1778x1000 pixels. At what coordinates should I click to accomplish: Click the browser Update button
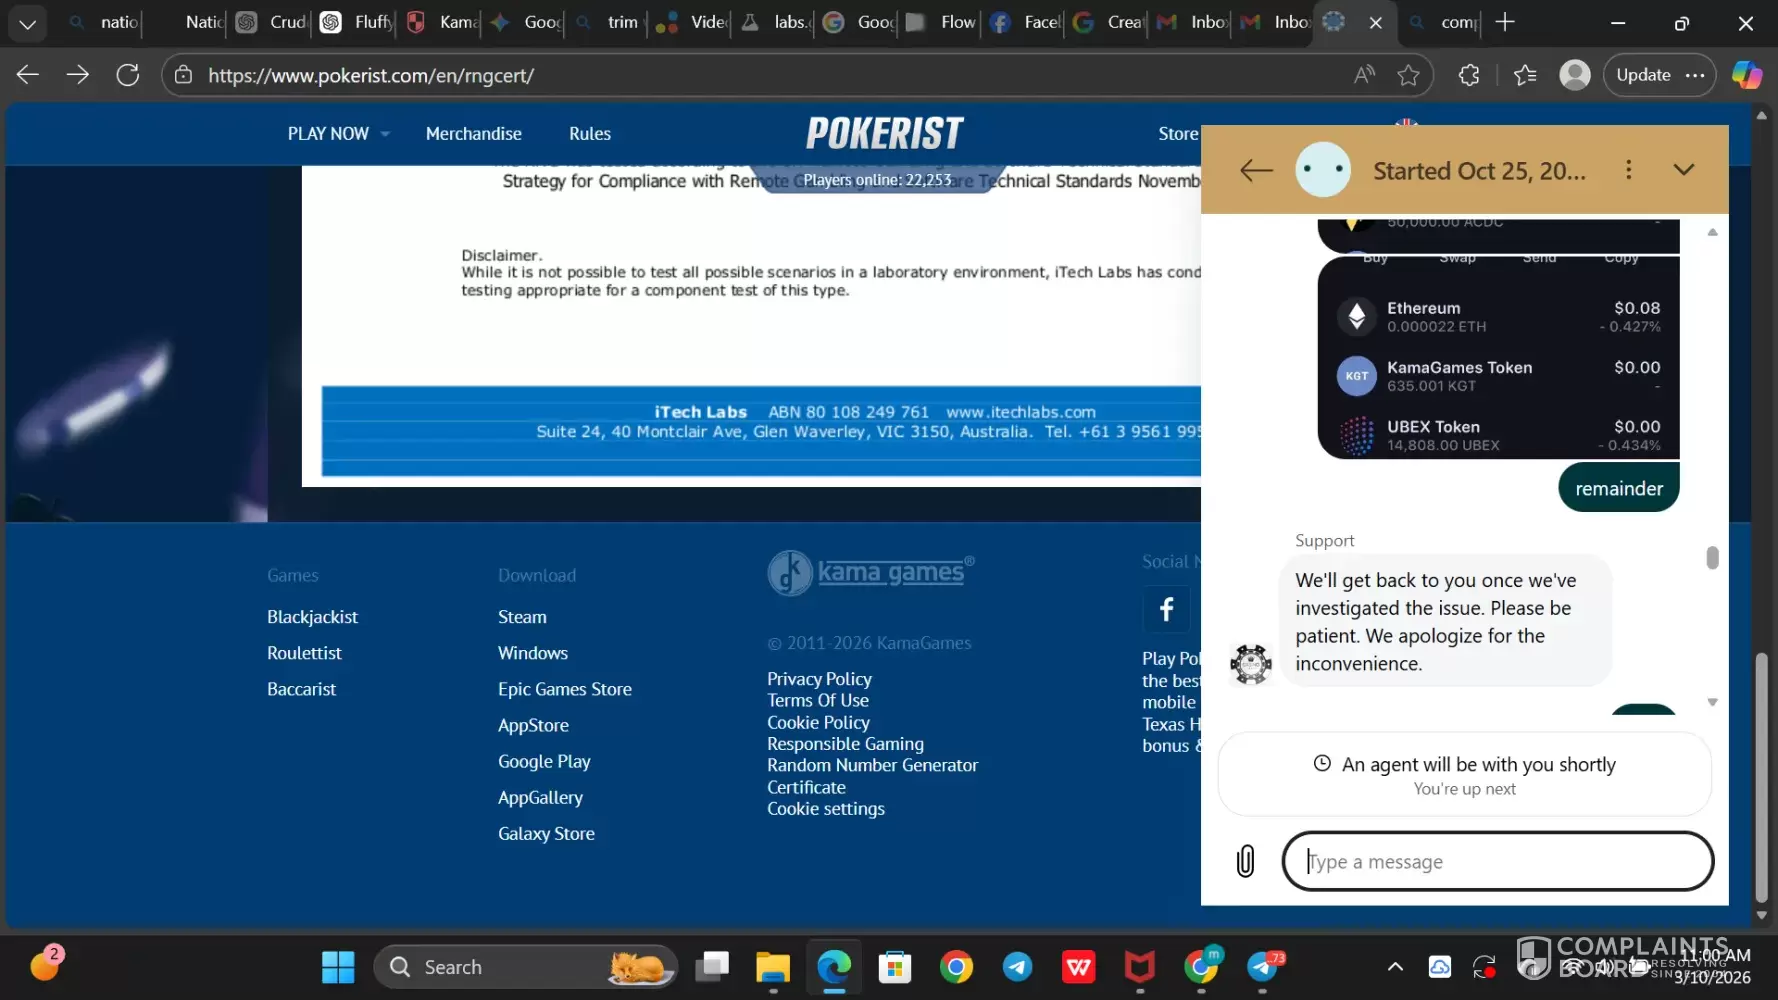(x=1643, y=75)
